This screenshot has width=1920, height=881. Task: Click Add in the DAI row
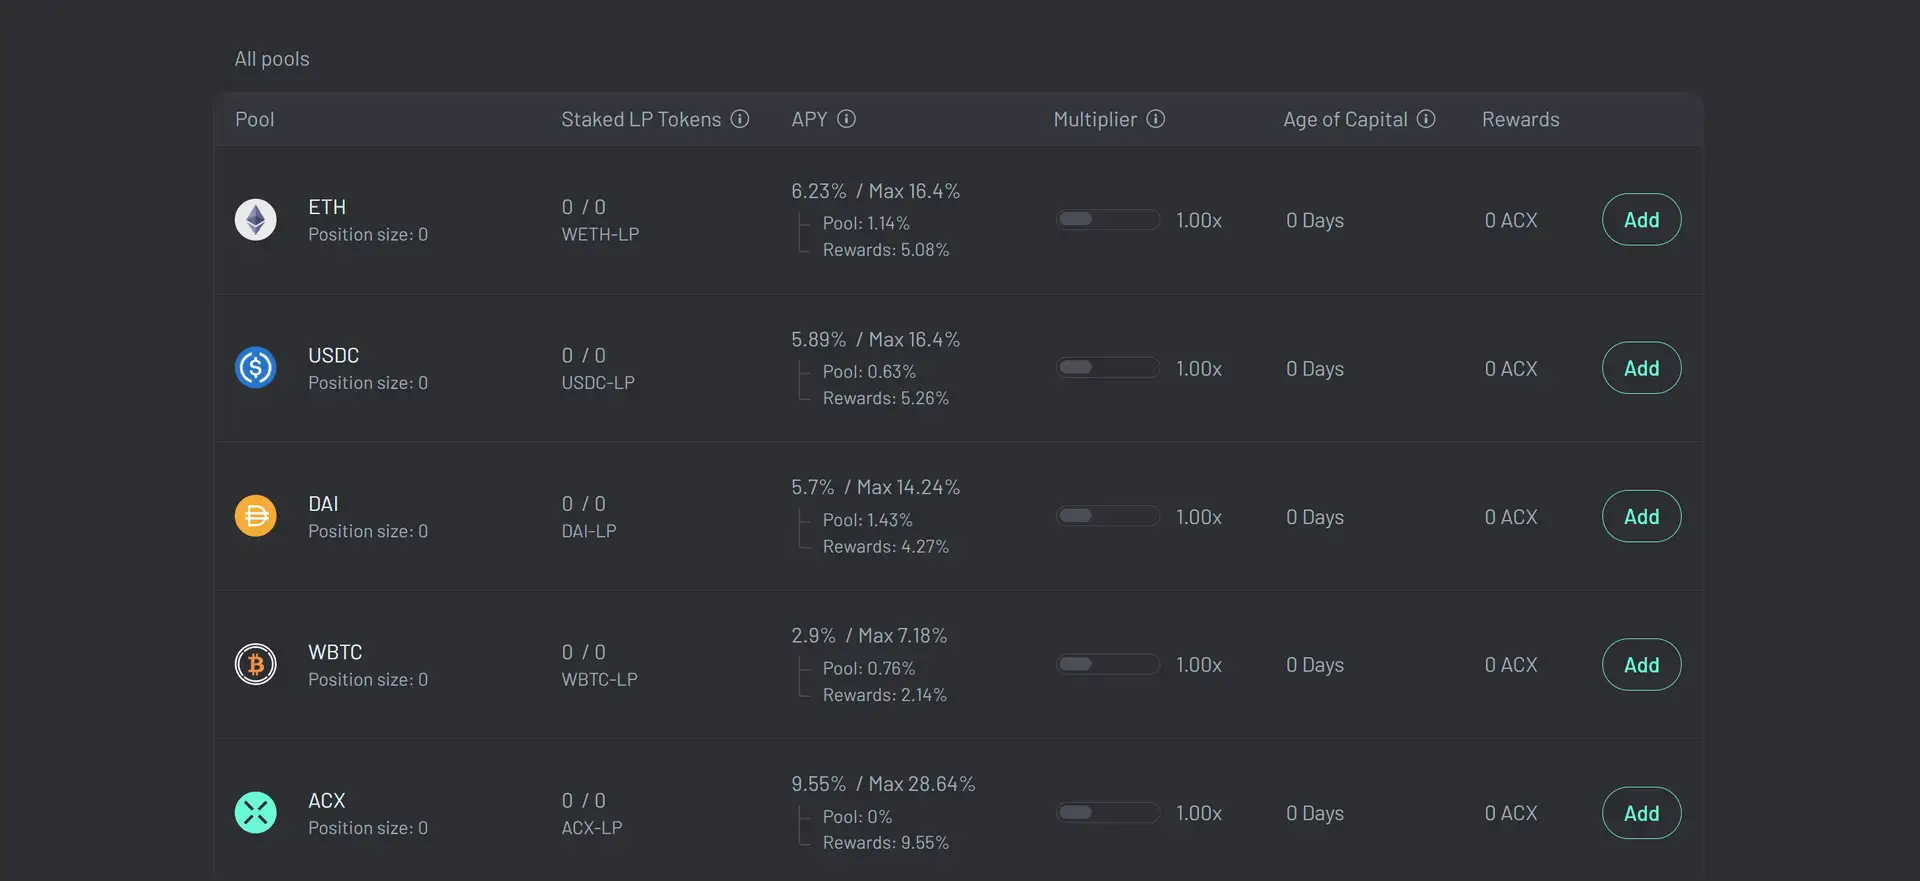1641,517
